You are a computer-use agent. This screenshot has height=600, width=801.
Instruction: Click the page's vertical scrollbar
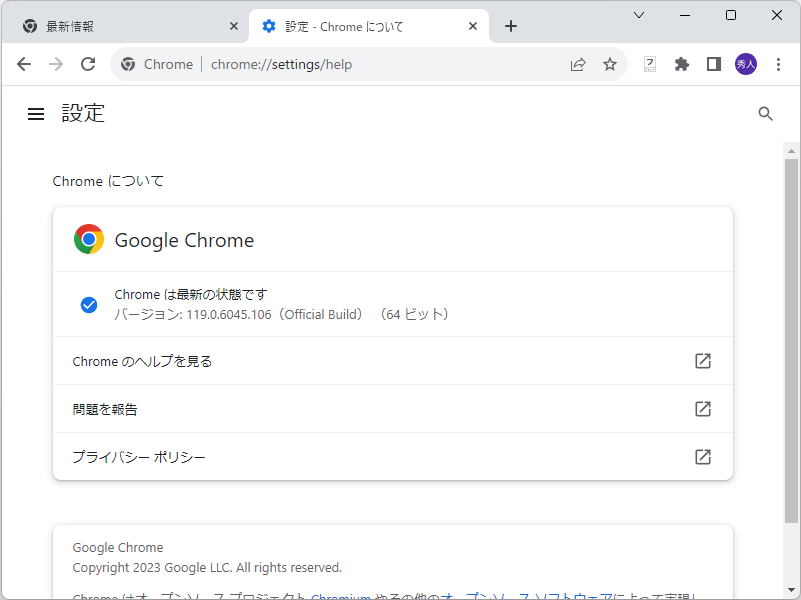pos(791,340)
